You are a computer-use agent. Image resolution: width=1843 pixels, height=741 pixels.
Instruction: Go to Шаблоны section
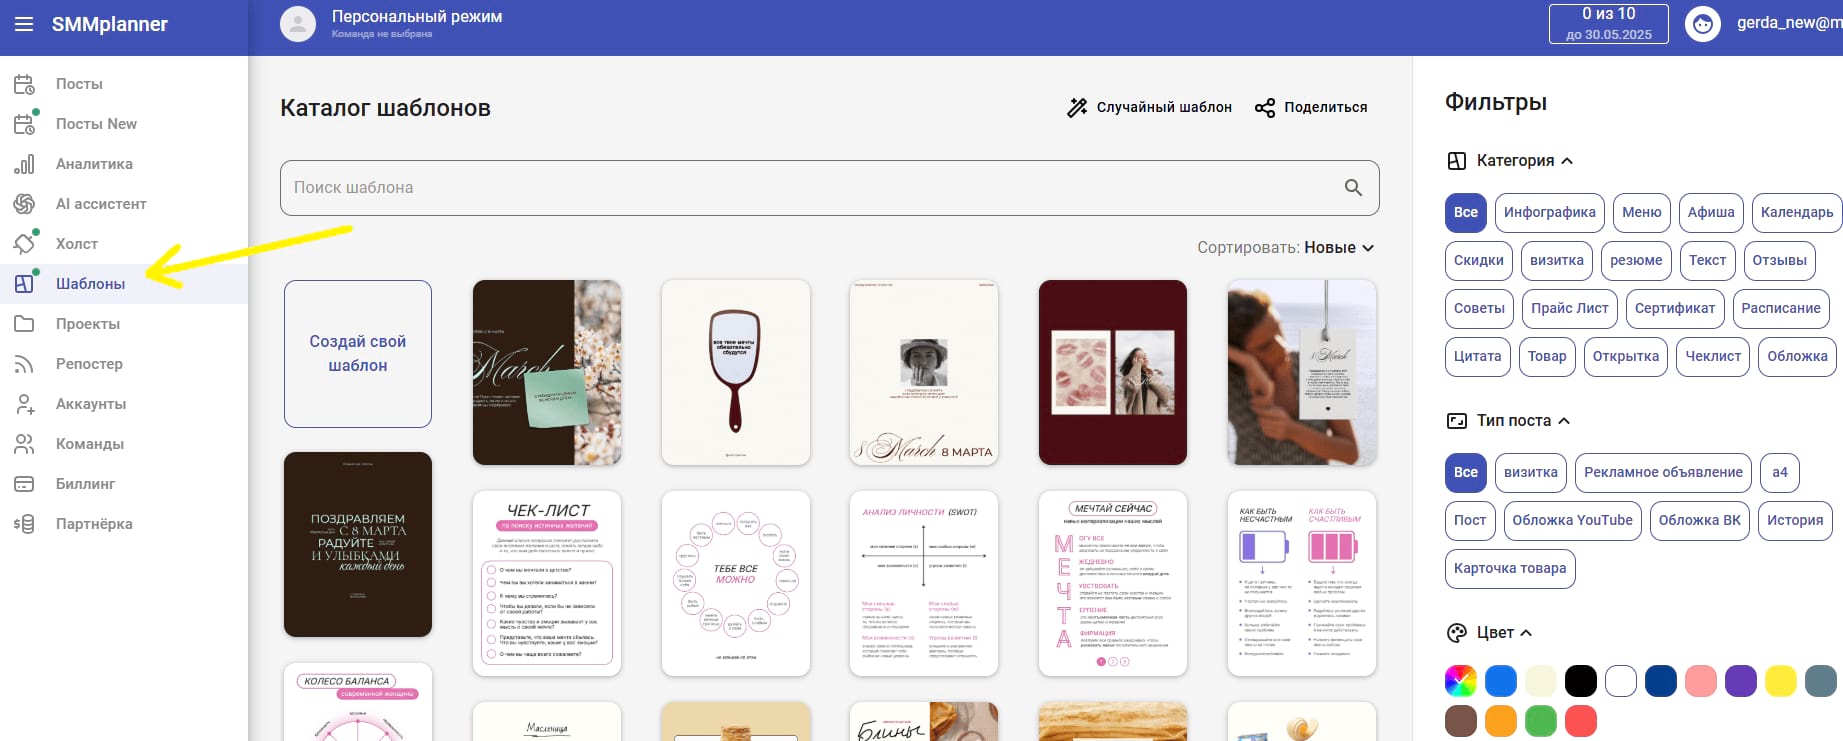coord(124,284)
